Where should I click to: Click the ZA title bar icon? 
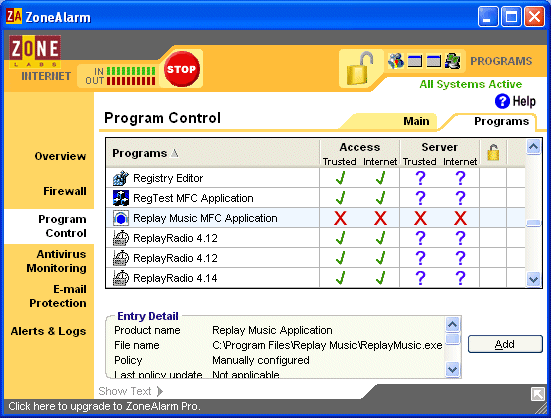14,16
